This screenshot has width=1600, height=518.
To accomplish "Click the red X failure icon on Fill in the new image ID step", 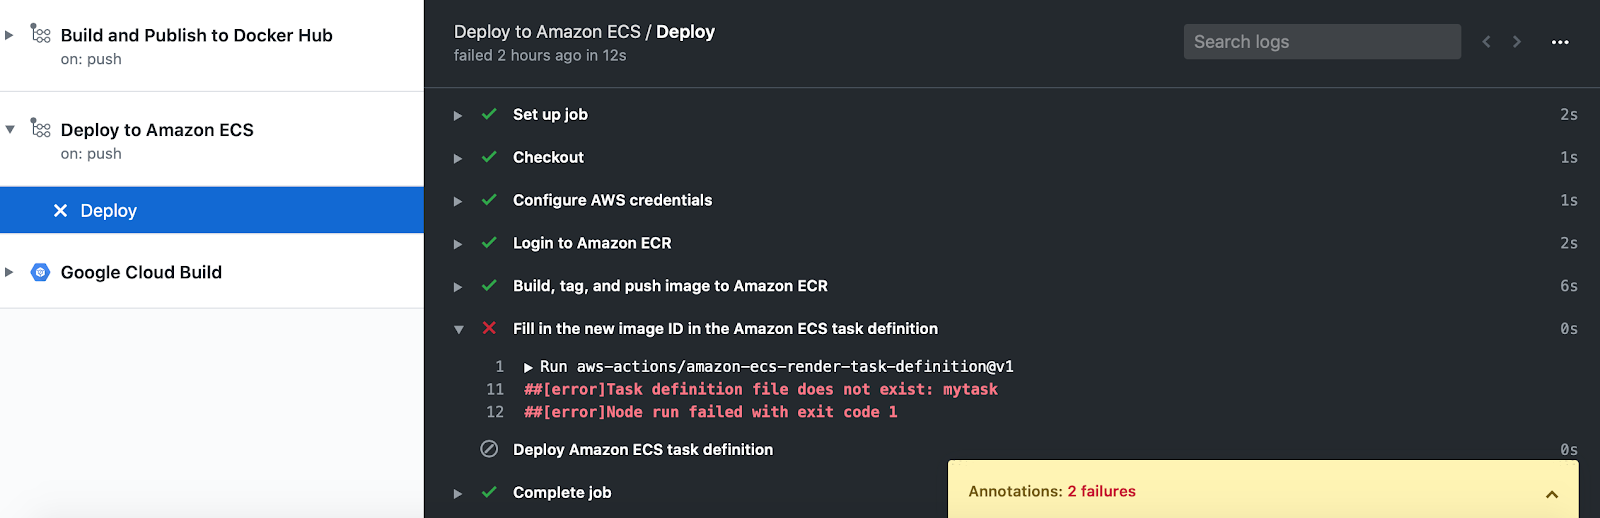I will 489,328.
